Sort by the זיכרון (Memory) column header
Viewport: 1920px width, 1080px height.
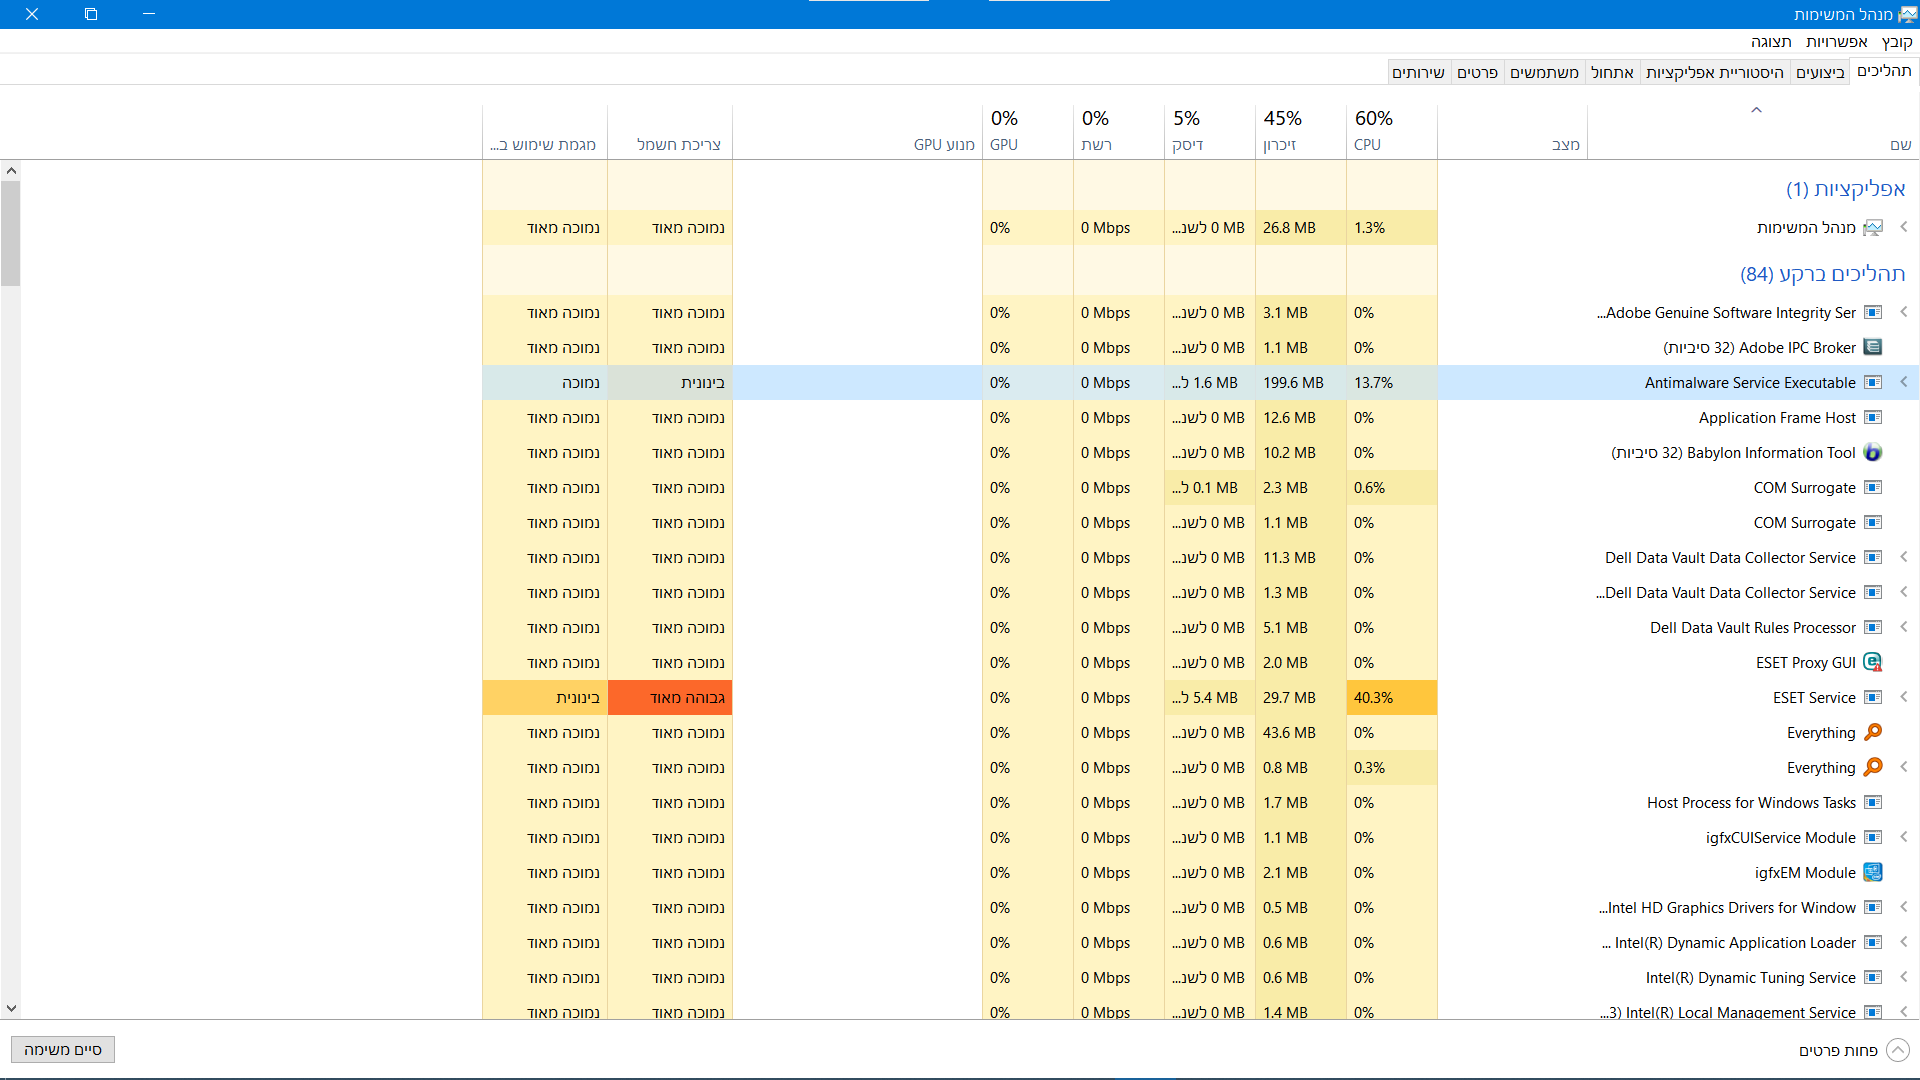(1300, 131)
